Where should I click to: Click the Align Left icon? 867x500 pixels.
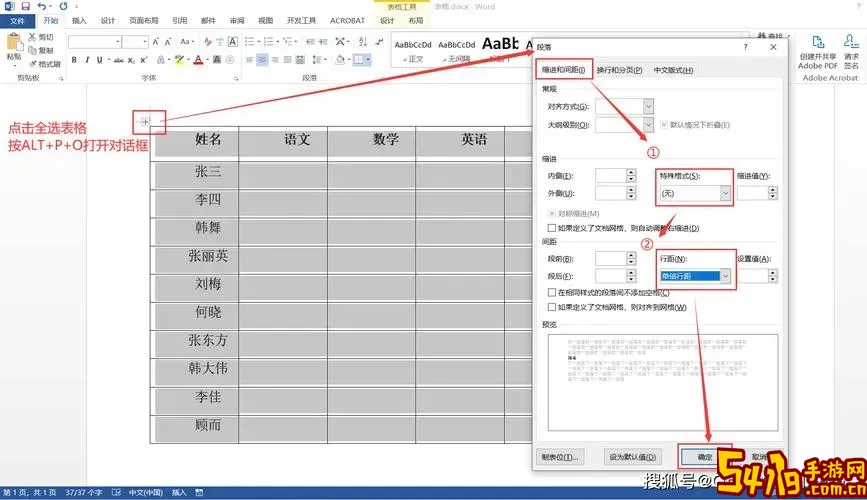(x=249, y=60)
